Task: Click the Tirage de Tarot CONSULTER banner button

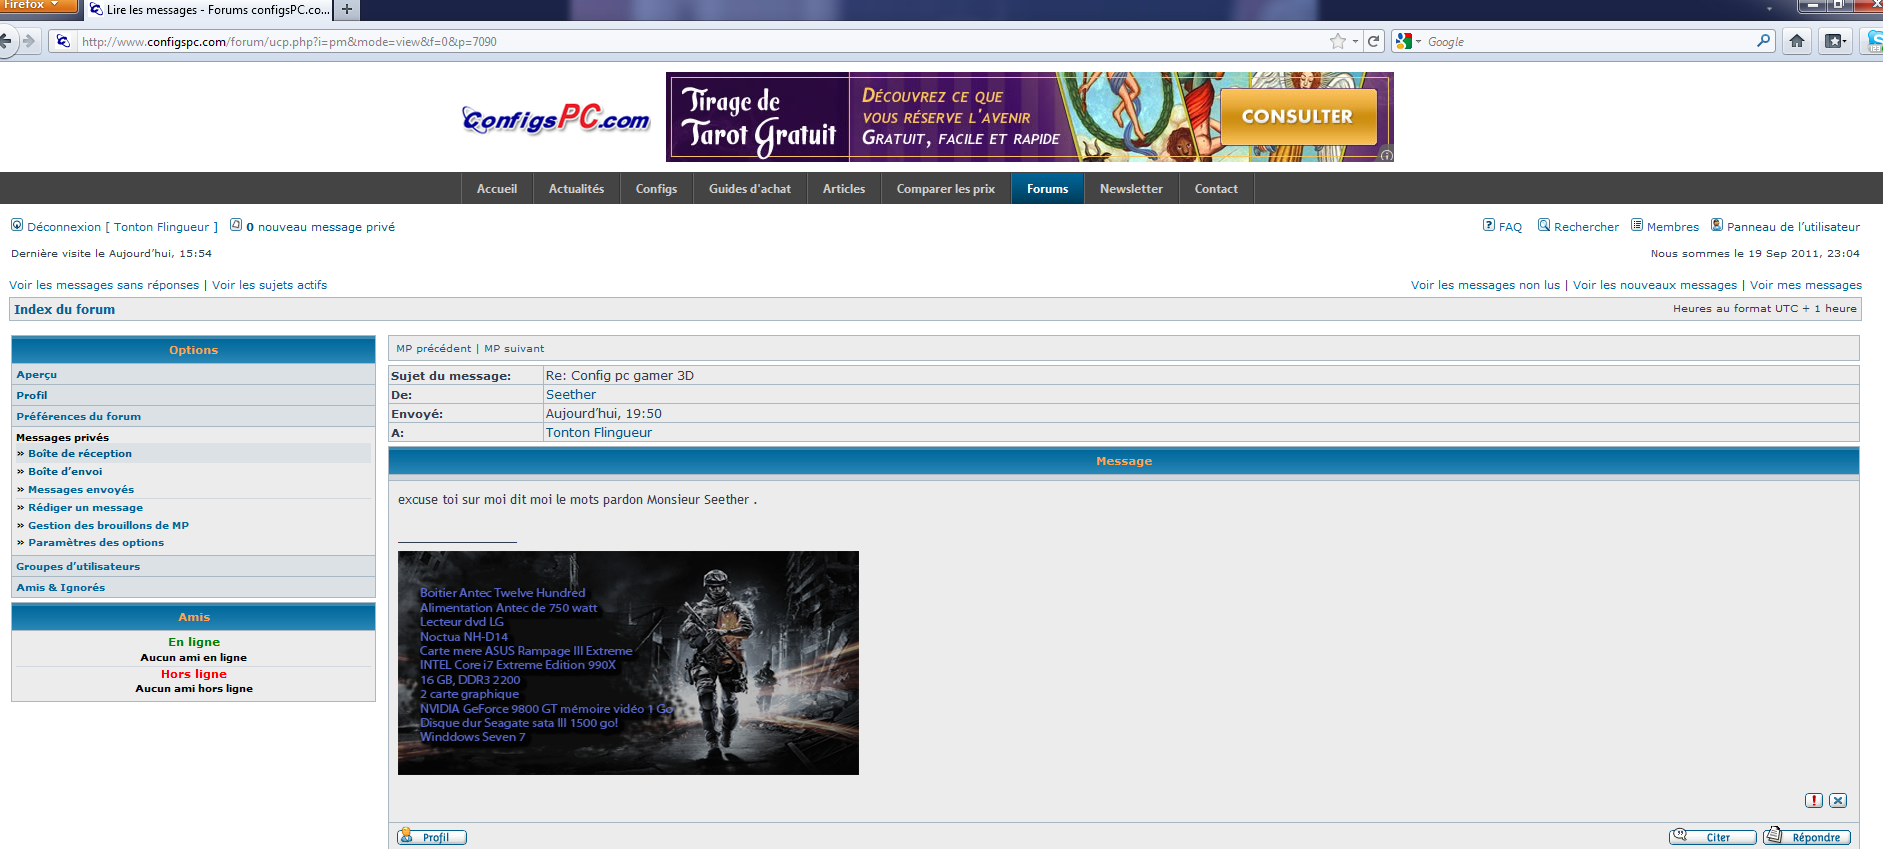Action: (1297, 117)
